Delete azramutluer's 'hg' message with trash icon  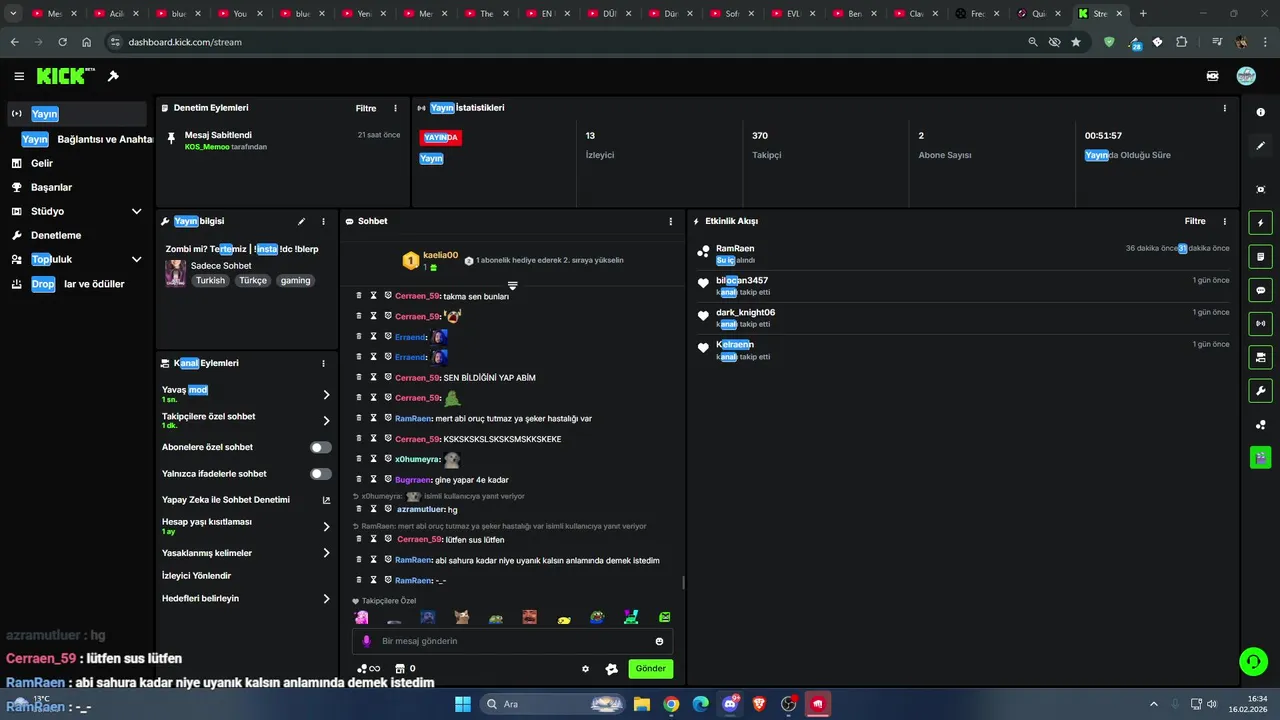[x=359, y=509]
